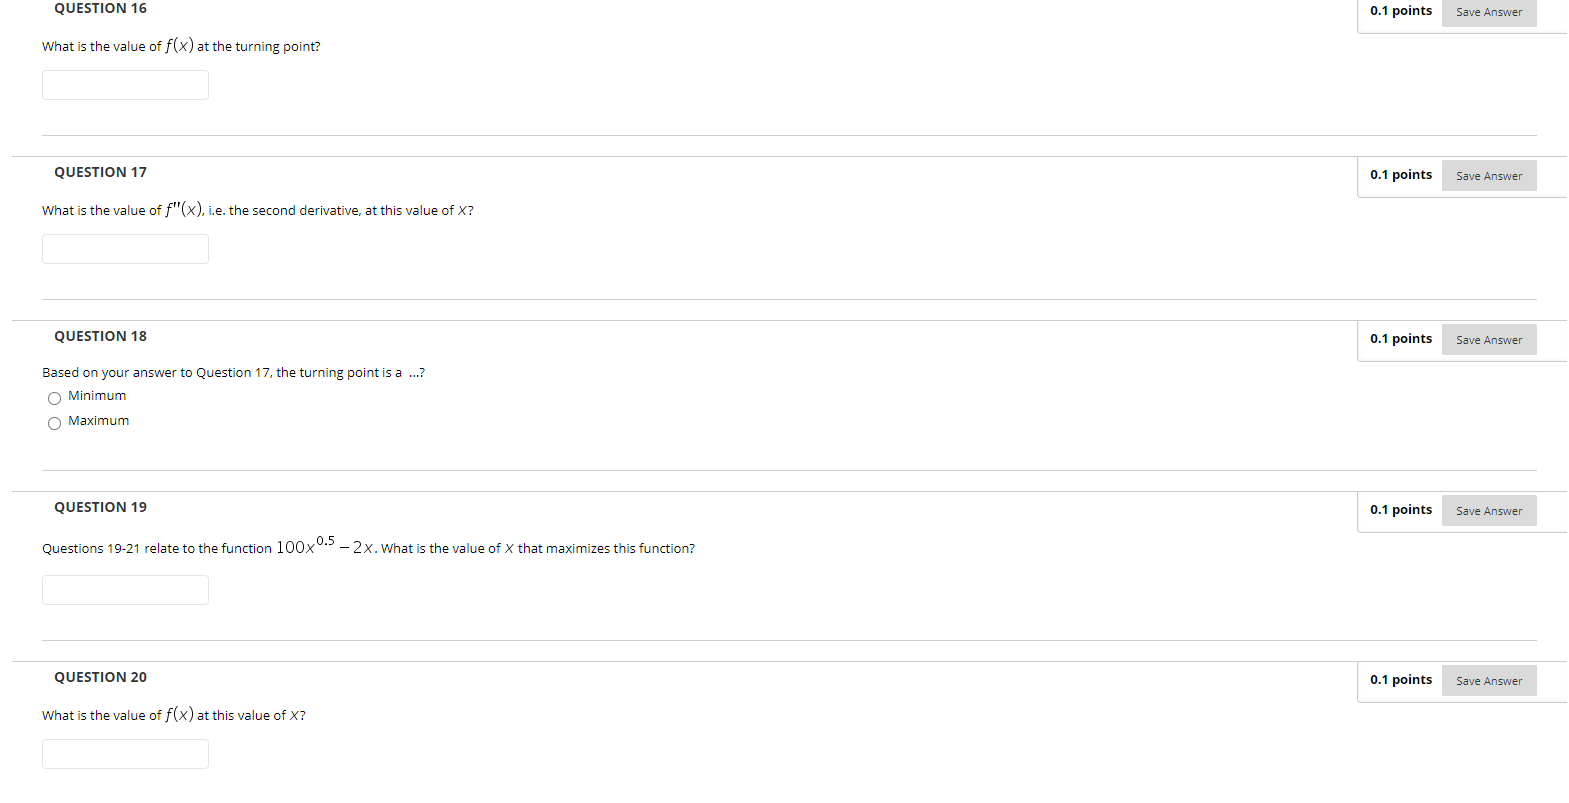Save Answer for Question 20
1569x803 pixels.
click(1489, 681)
